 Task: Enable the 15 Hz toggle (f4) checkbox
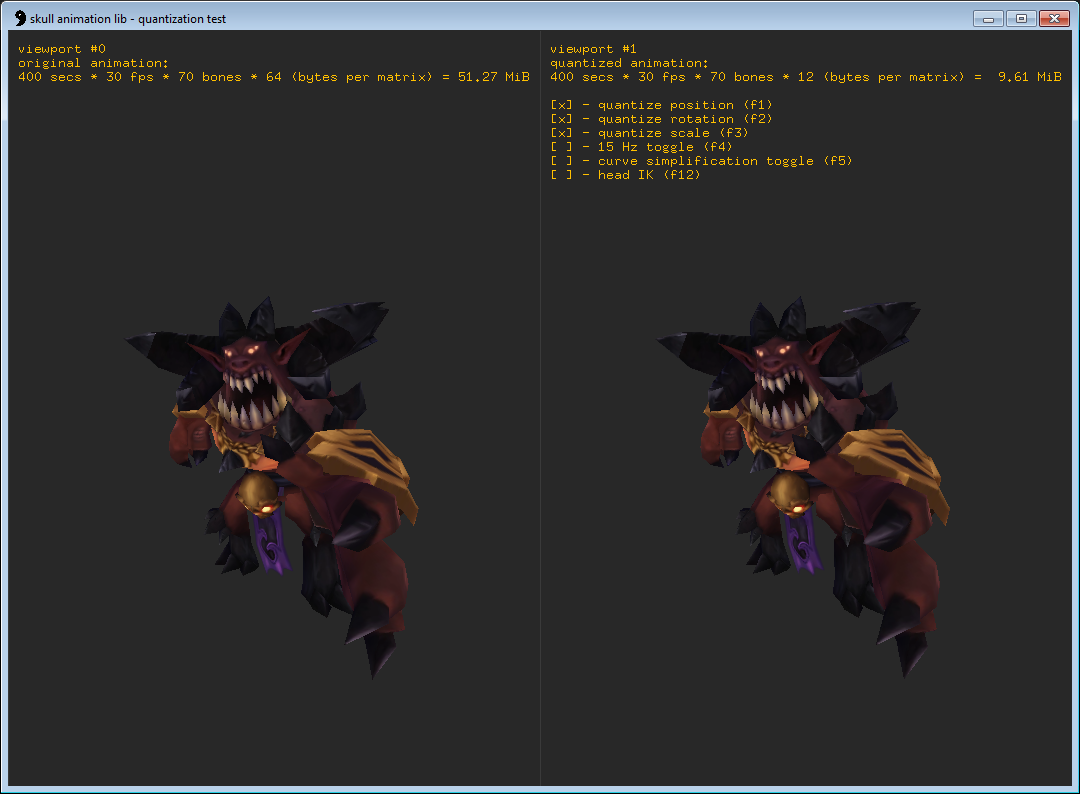pyautogui.click(x=561, y=147)
